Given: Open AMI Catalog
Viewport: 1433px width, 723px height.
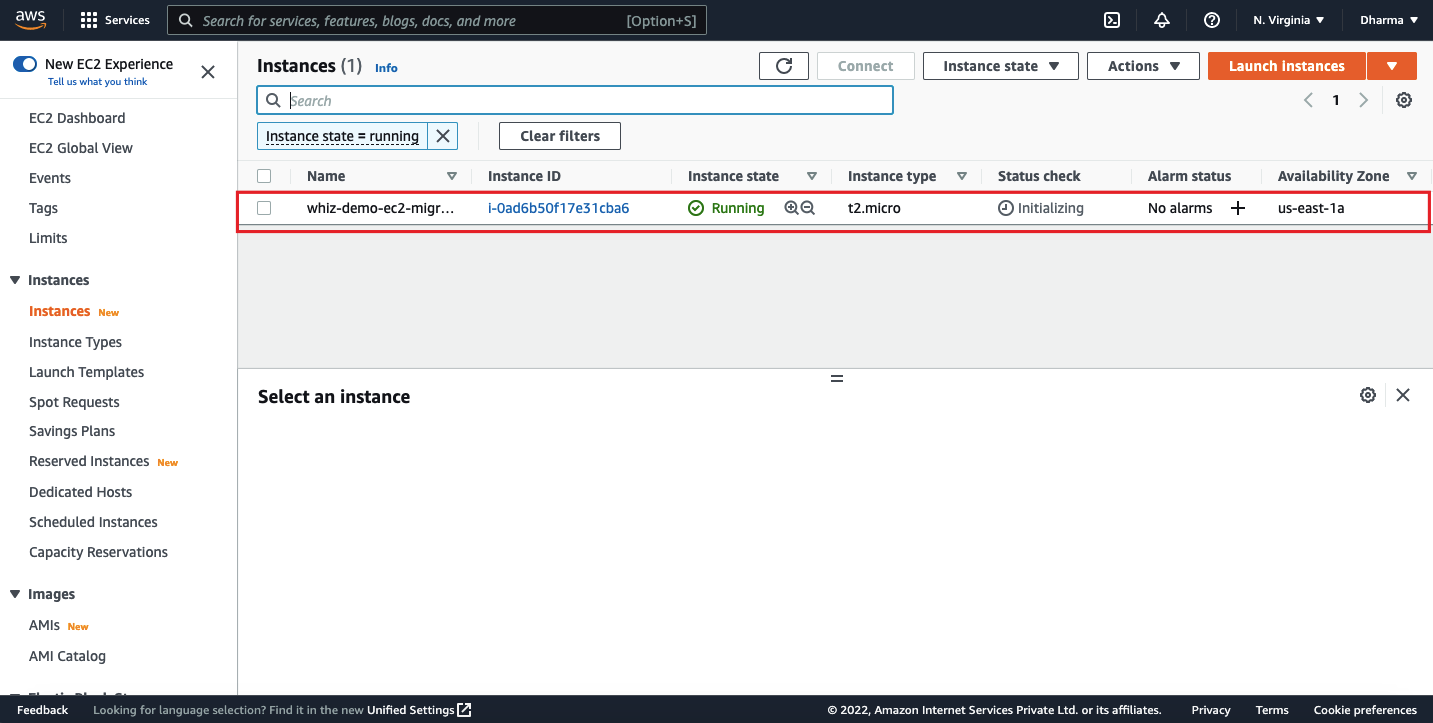Looking at the screenshot, I should tap(67, 656).
